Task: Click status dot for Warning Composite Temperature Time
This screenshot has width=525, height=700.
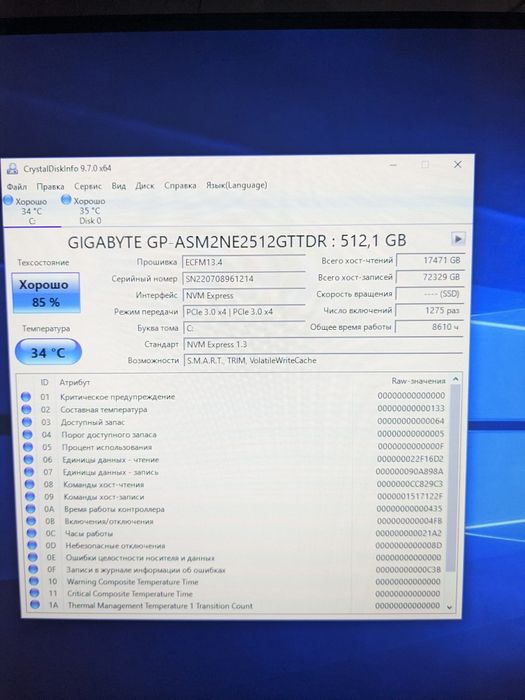Action: tap(33, 581)
